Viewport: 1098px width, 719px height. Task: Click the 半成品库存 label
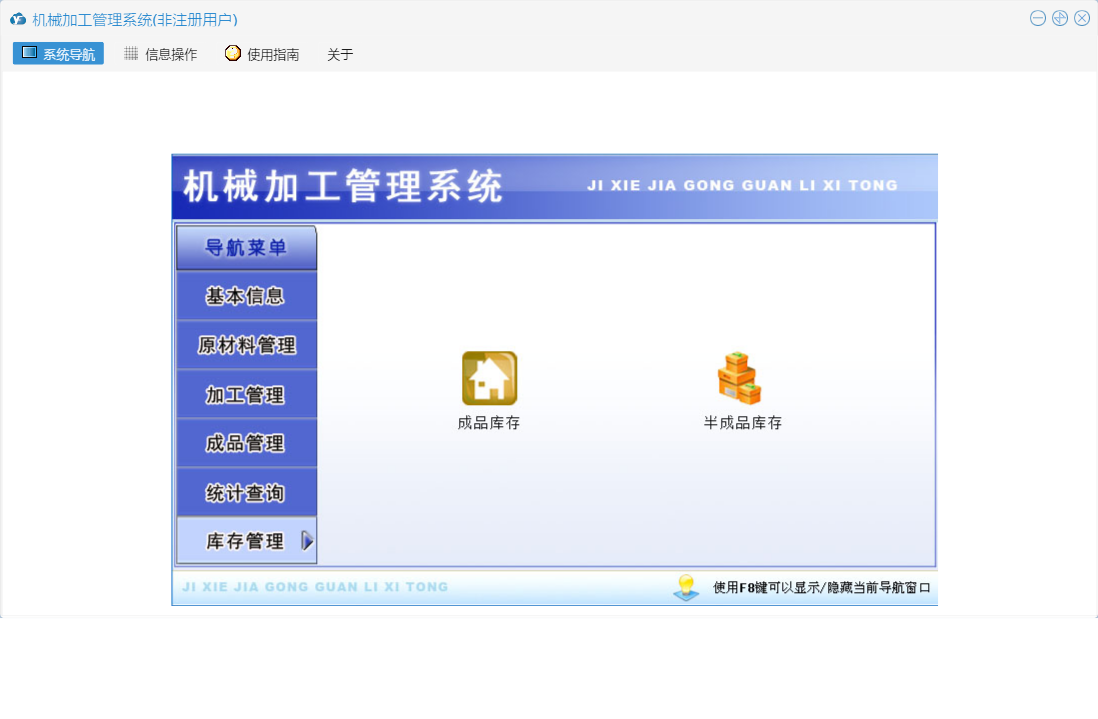[x=743, y=423]
